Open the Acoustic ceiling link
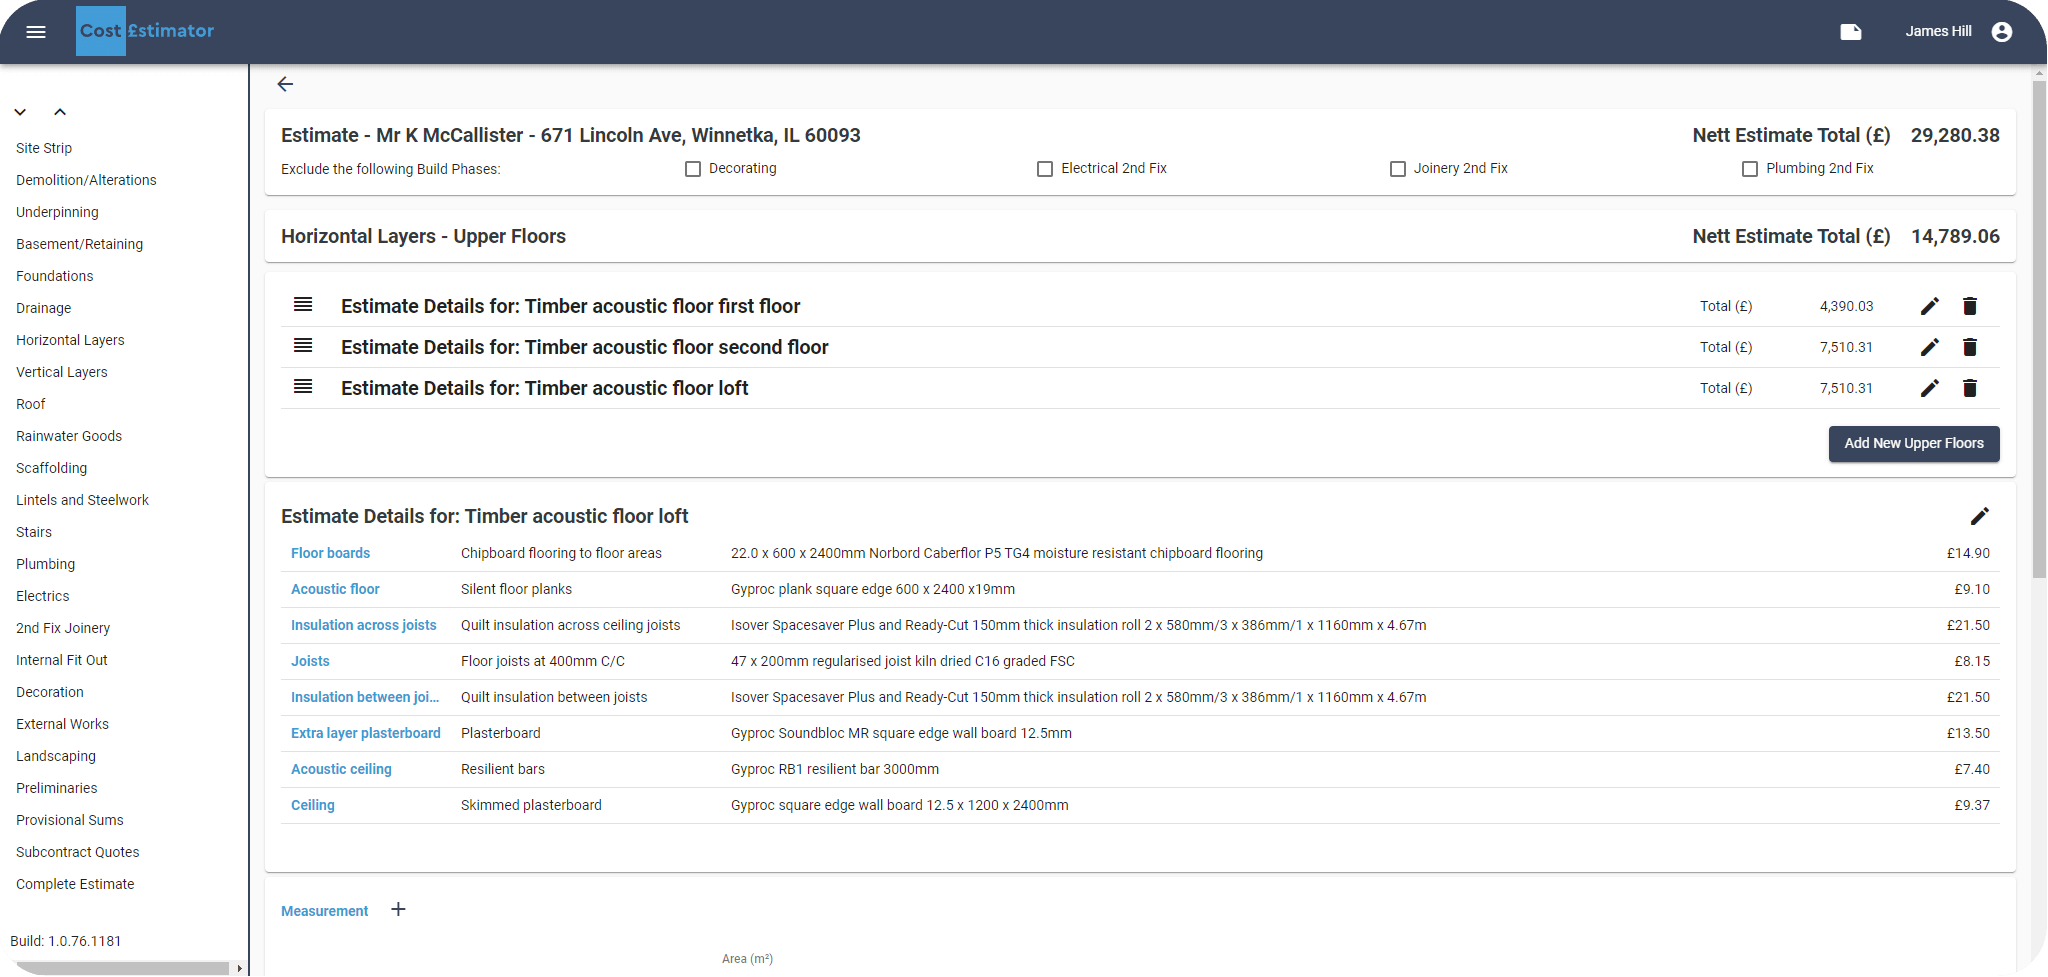 coord(341,769)
